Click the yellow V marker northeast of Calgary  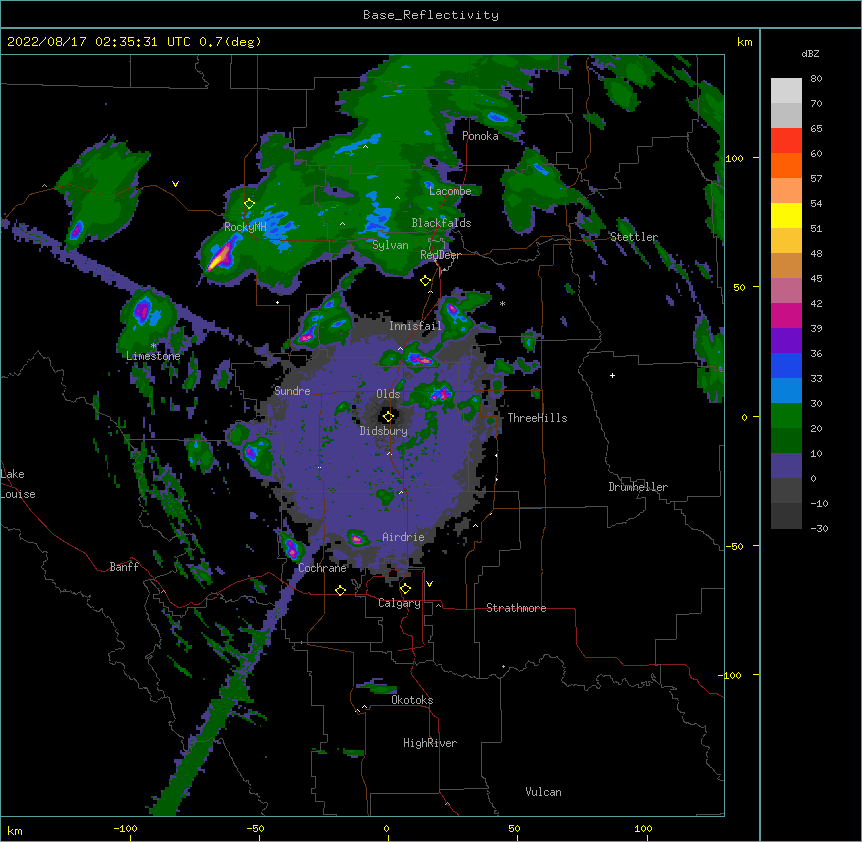tap(429, 584)
